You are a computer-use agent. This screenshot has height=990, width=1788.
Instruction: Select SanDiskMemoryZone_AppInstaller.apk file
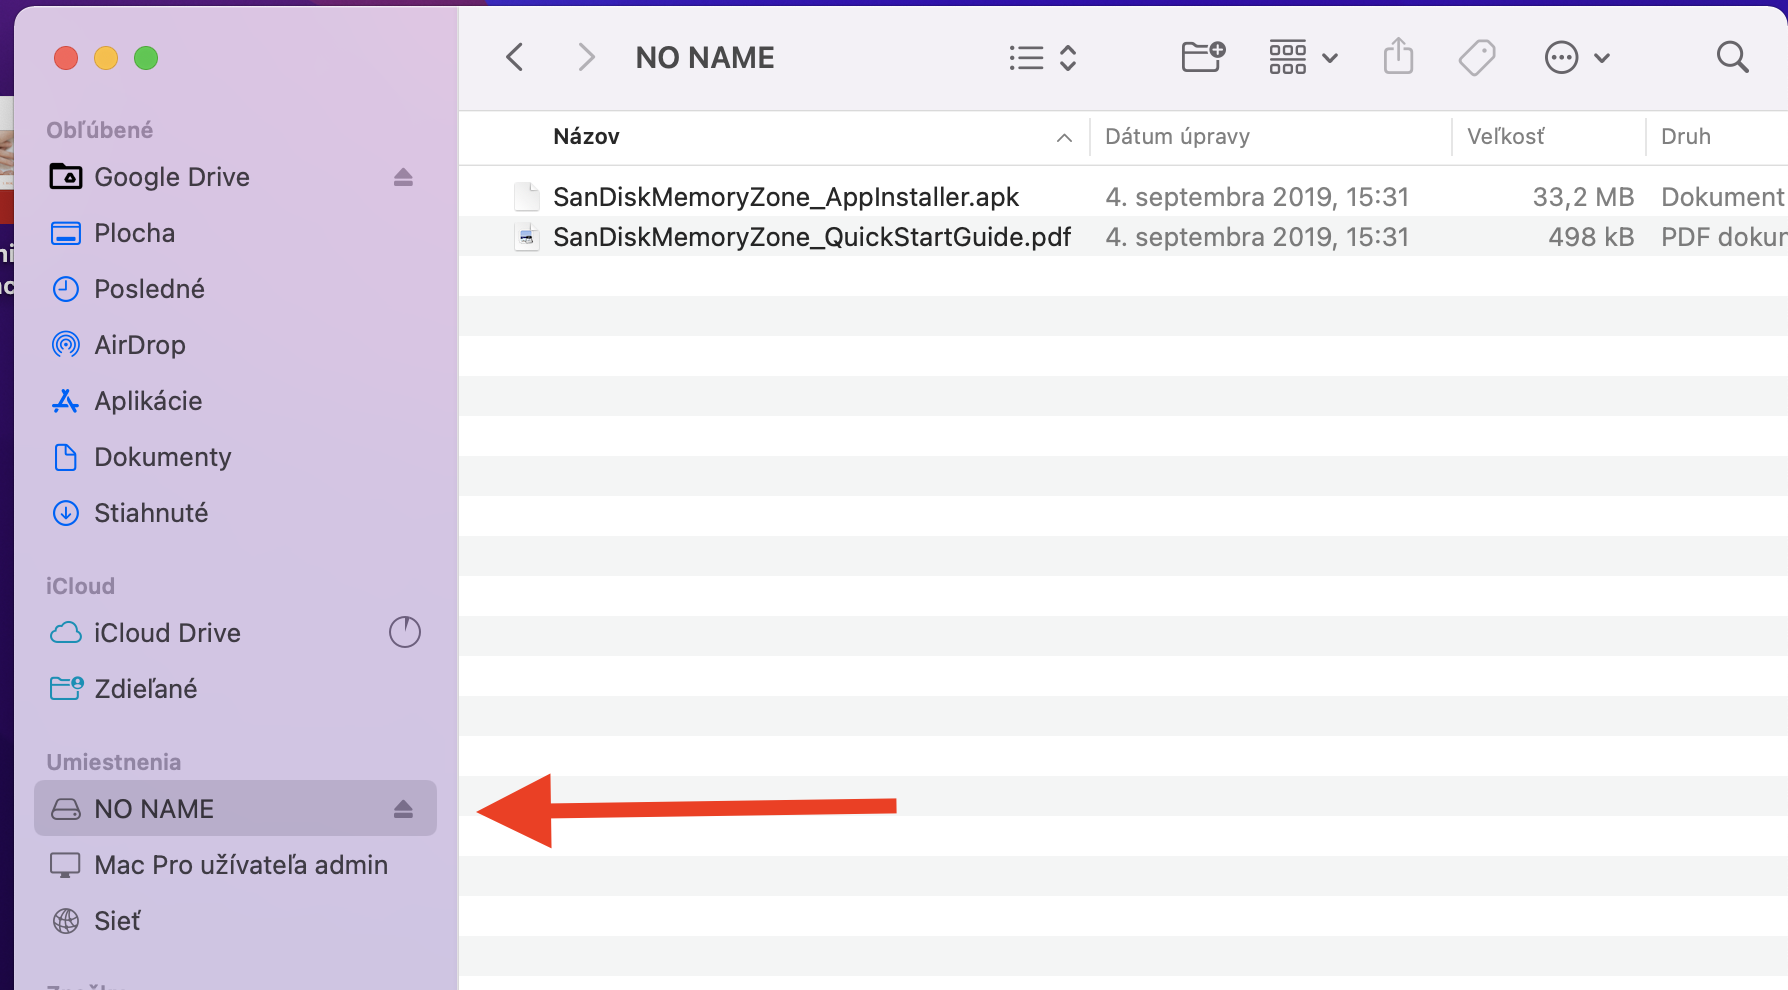pyautogui.click(x=785, y=197)
